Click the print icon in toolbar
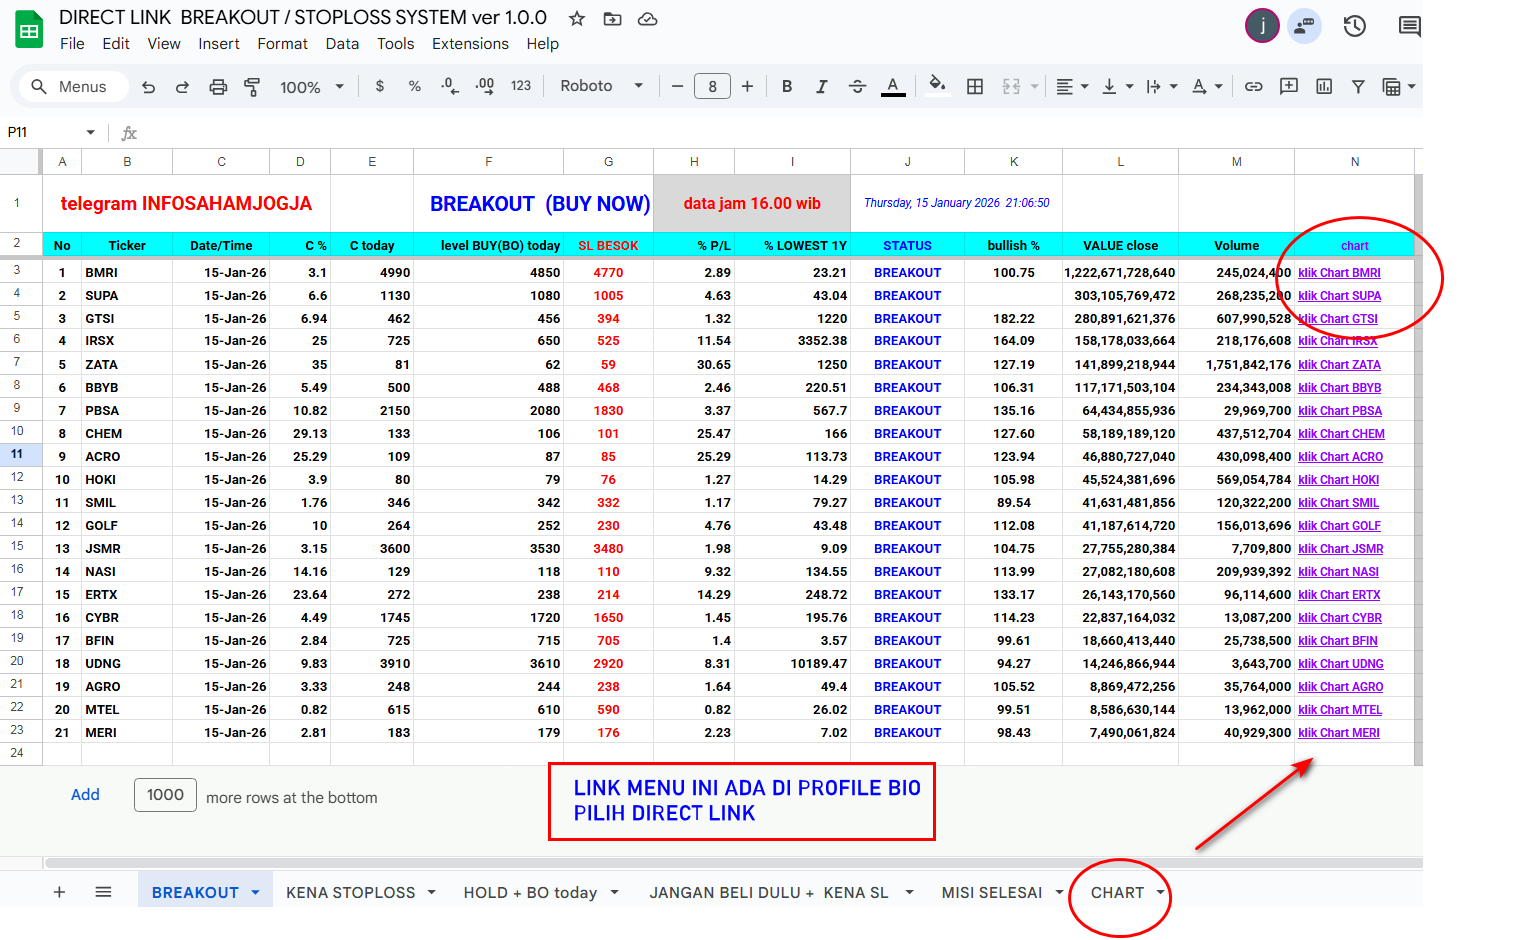 [218, 87]
